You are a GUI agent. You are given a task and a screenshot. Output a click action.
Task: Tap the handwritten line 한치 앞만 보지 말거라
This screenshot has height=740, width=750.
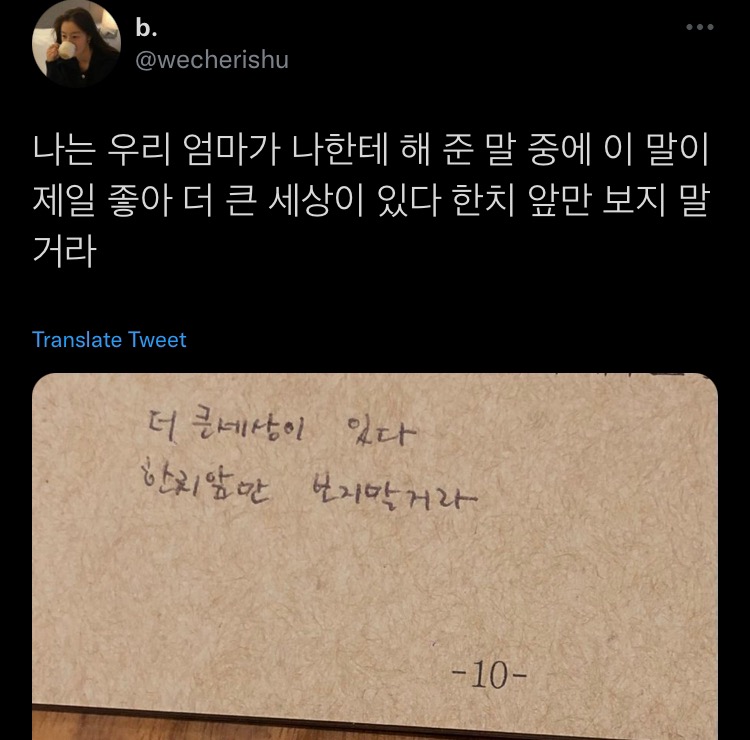[x=309, y=488]
